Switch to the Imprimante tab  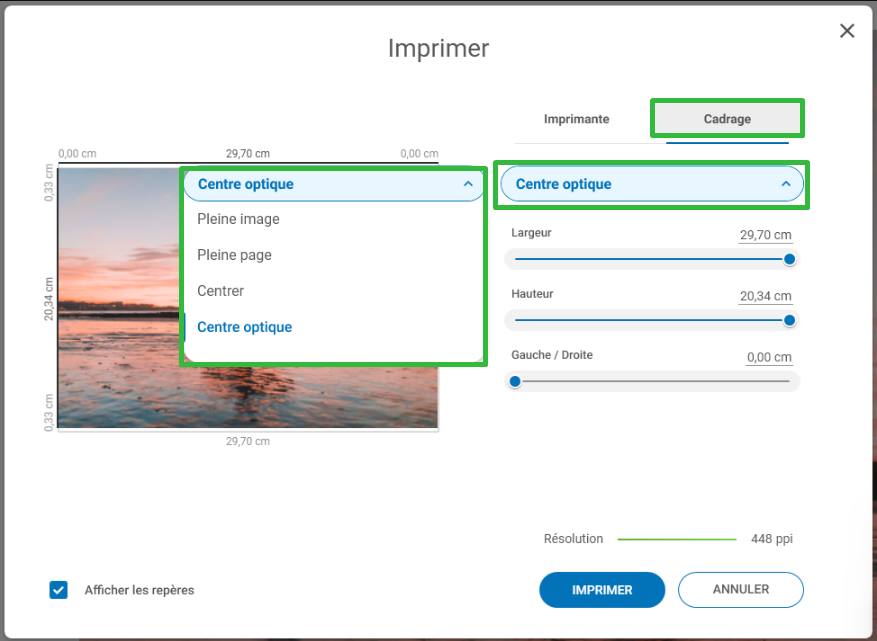576,119
